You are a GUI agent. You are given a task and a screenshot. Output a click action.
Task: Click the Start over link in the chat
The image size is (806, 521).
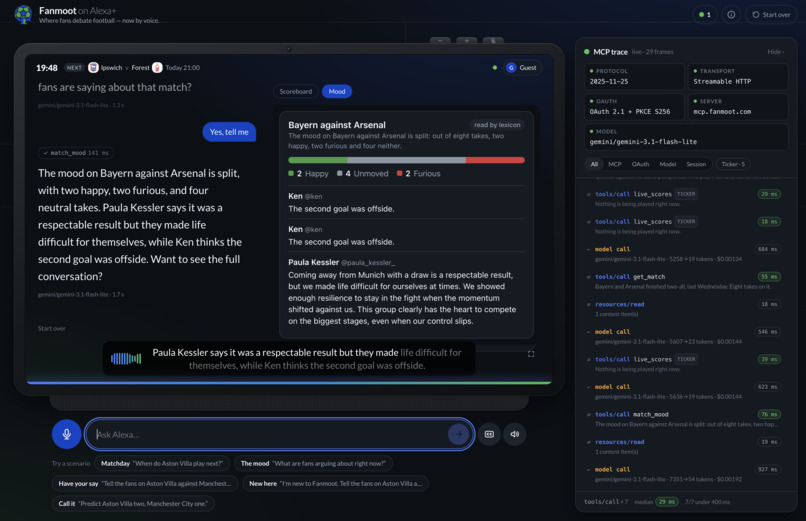[51, 328]
